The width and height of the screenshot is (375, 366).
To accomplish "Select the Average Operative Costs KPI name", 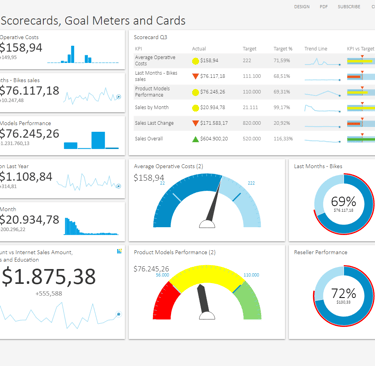I will (x=155, y=60).
